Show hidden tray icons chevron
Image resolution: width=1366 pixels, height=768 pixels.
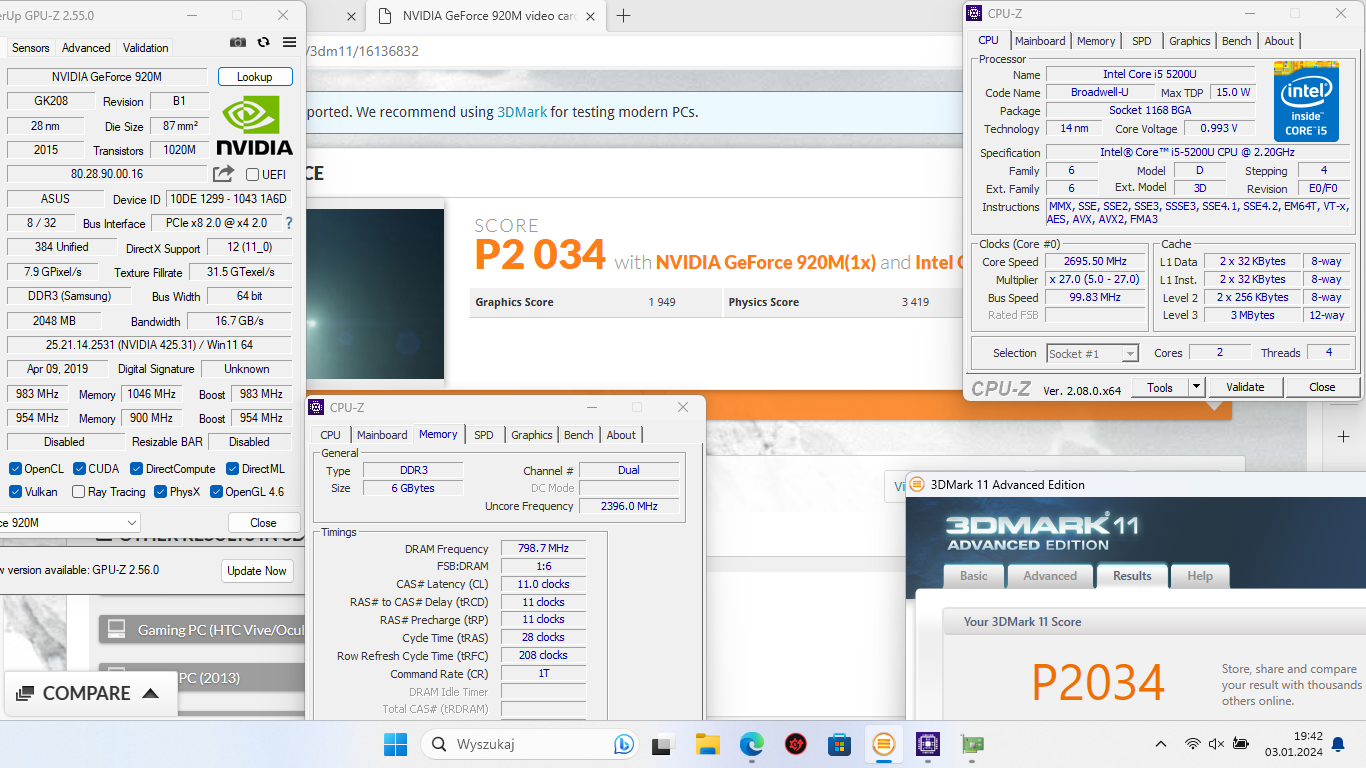[1161, 744]
